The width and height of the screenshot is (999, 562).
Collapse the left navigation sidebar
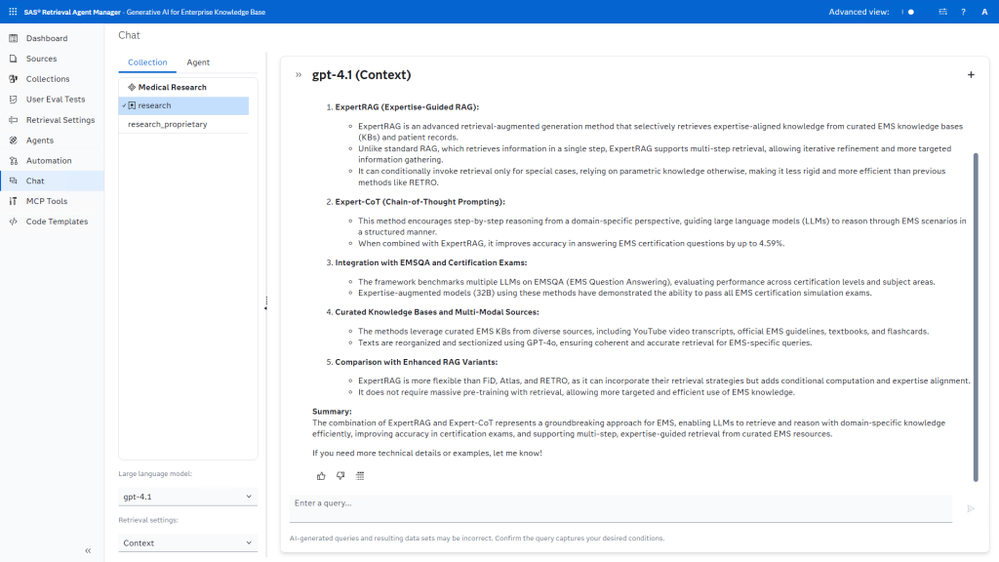tap(88, 551)
